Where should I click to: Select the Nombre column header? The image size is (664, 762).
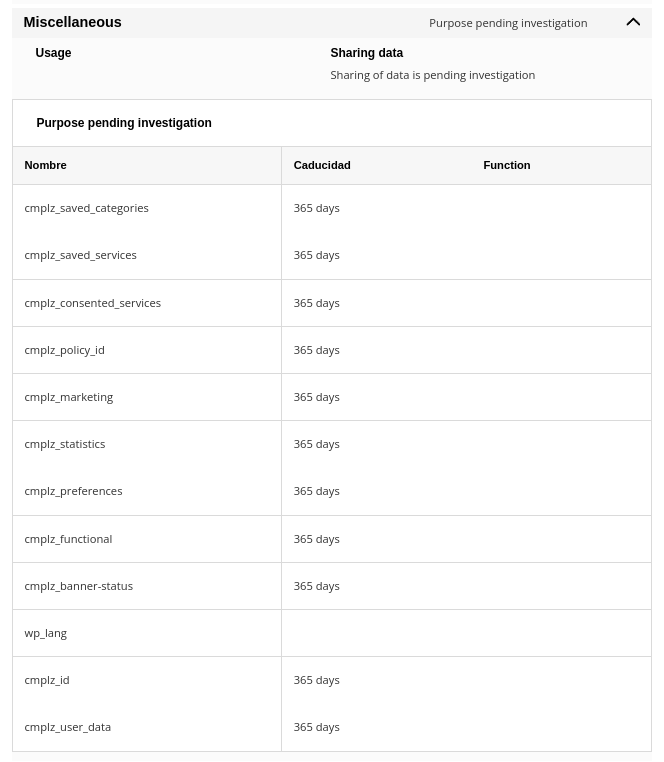pyautogui.click(x=45, y=165)
